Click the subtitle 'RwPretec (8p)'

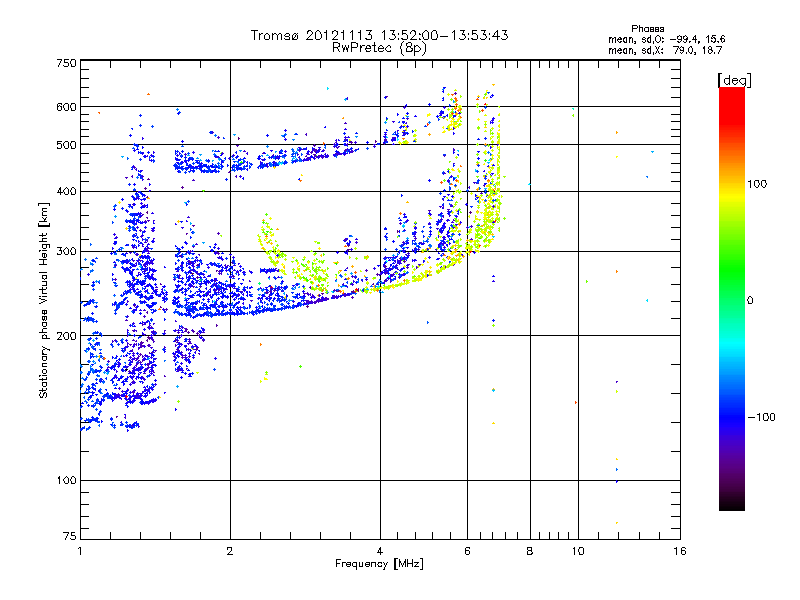click(x=379, y=48)
